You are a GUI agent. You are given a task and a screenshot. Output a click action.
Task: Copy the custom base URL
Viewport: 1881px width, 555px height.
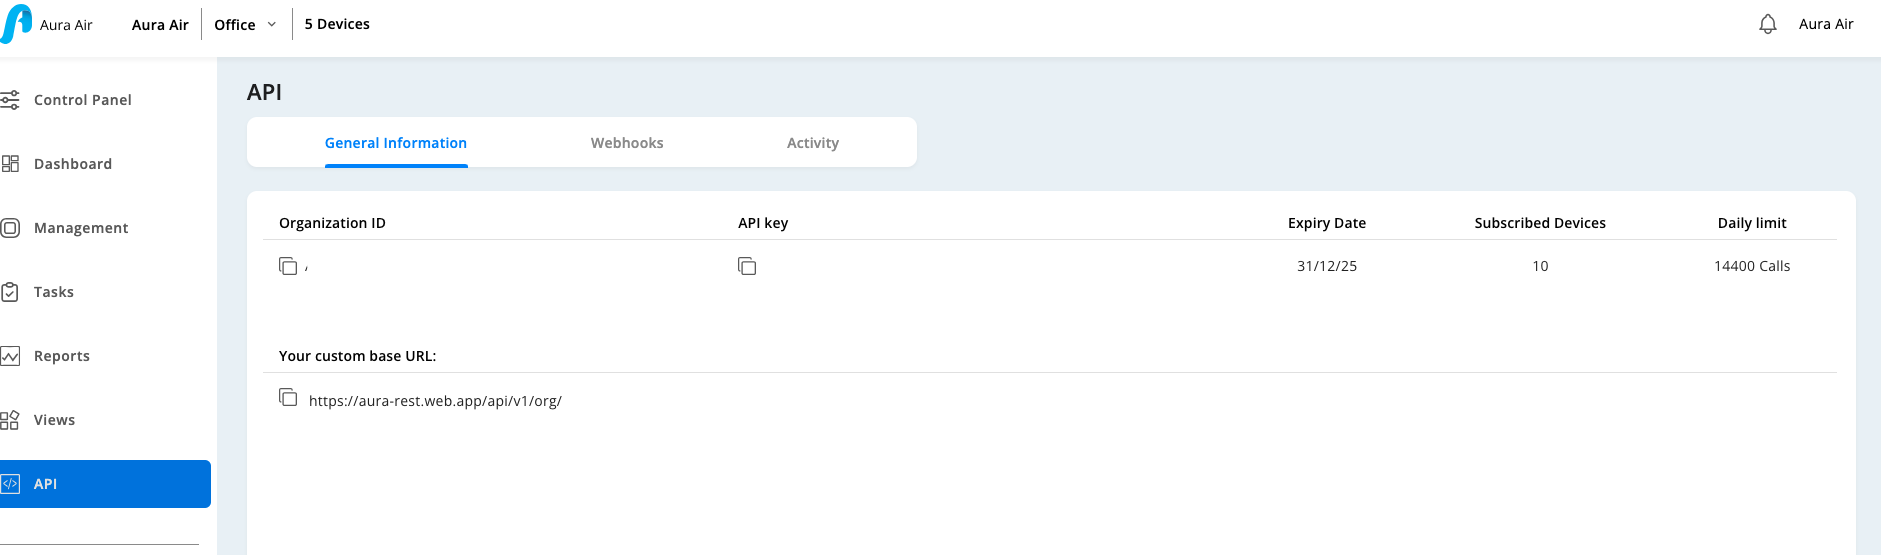[288, 397]
